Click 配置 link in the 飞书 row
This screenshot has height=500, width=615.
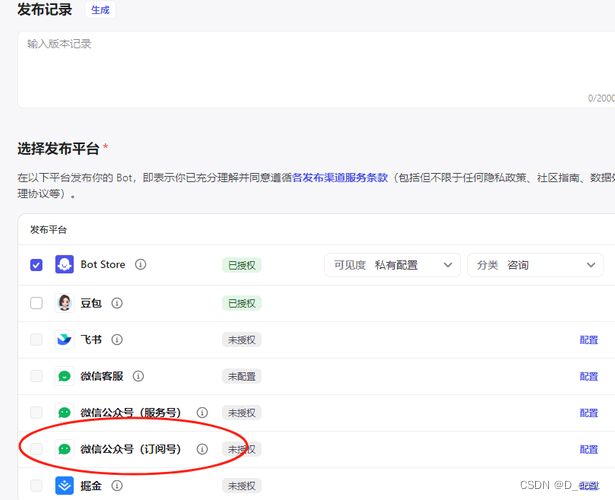pyautogui.click(x=589, y=340)
